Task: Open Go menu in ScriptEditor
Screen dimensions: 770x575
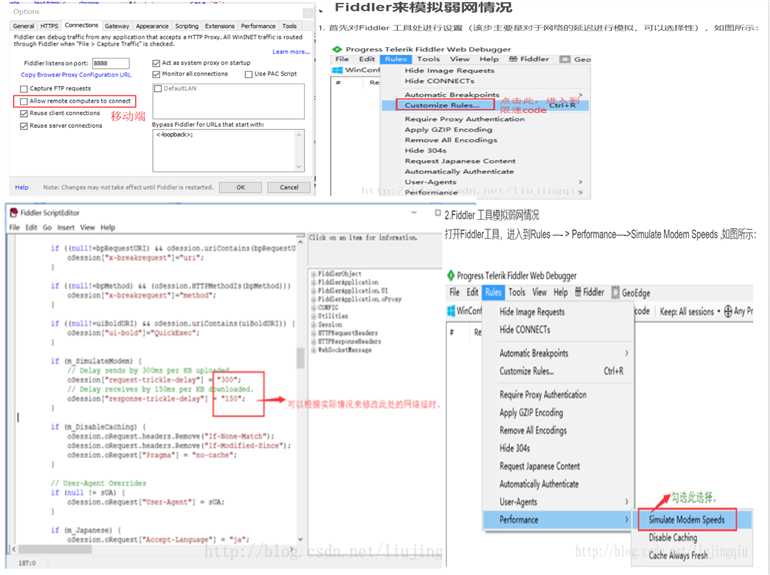Action: (47, 227)
